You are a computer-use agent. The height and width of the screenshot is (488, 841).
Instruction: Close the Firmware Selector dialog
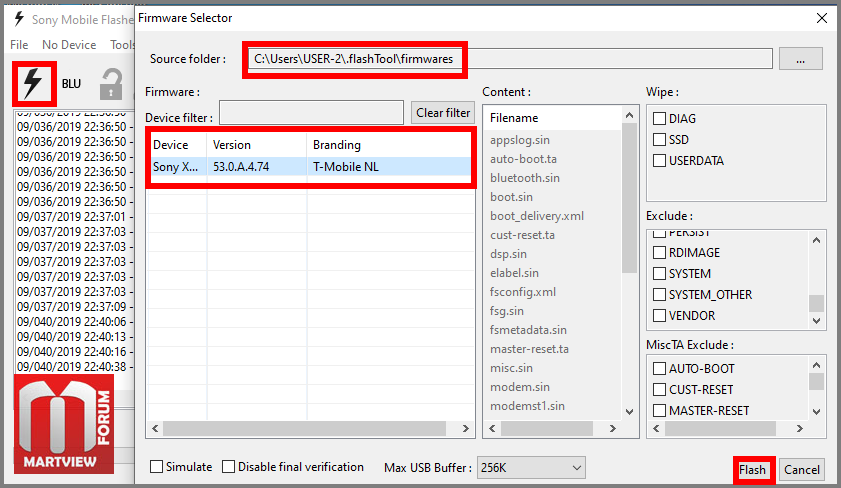click(x=822, y=18)
